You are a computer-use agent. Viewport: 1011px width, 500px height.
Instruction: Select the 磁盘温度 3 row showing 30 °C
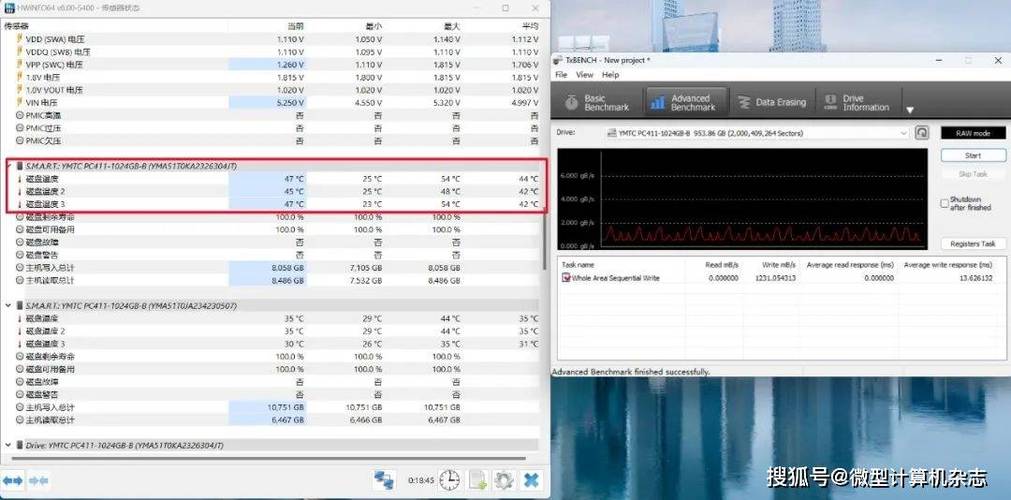coord(271,344)
